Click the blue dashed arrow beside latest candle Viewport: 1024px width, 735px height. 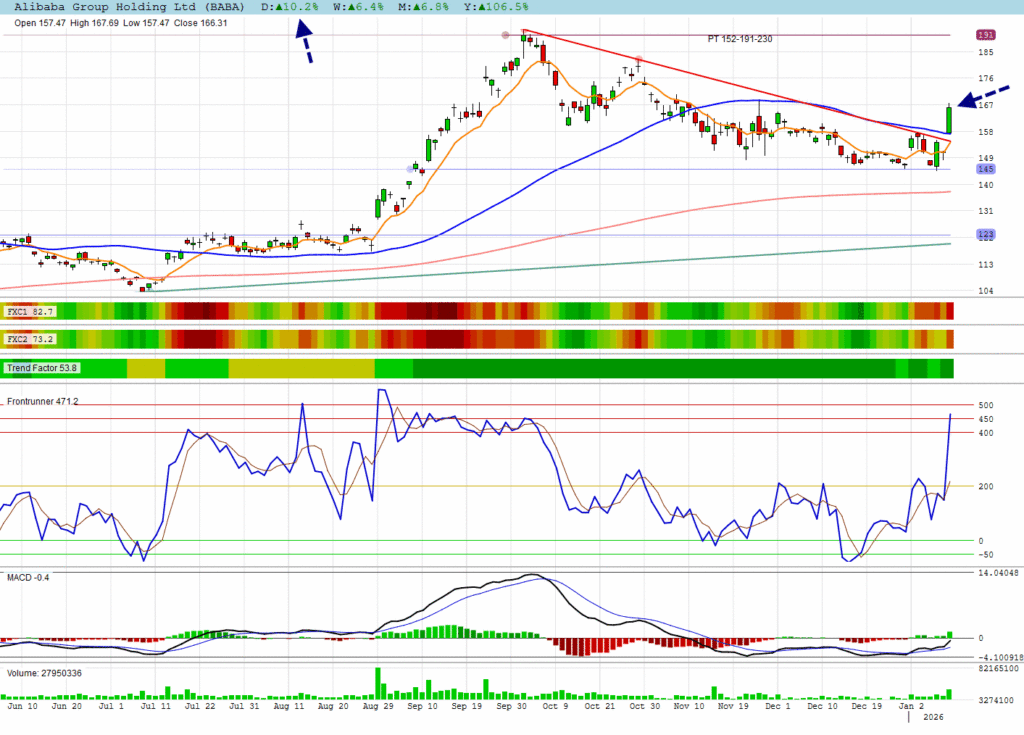985,96
